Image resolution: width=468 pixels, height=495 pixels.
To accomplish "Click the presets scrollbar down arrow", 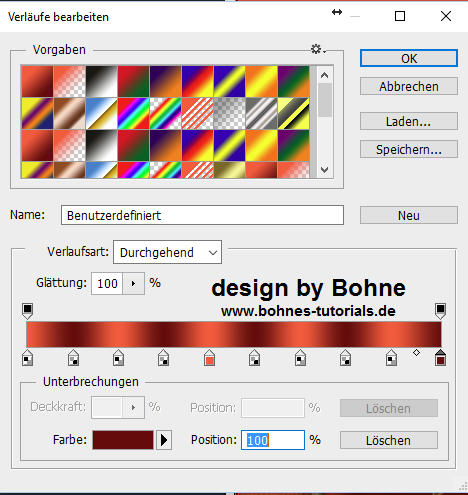I will point(324,170).
